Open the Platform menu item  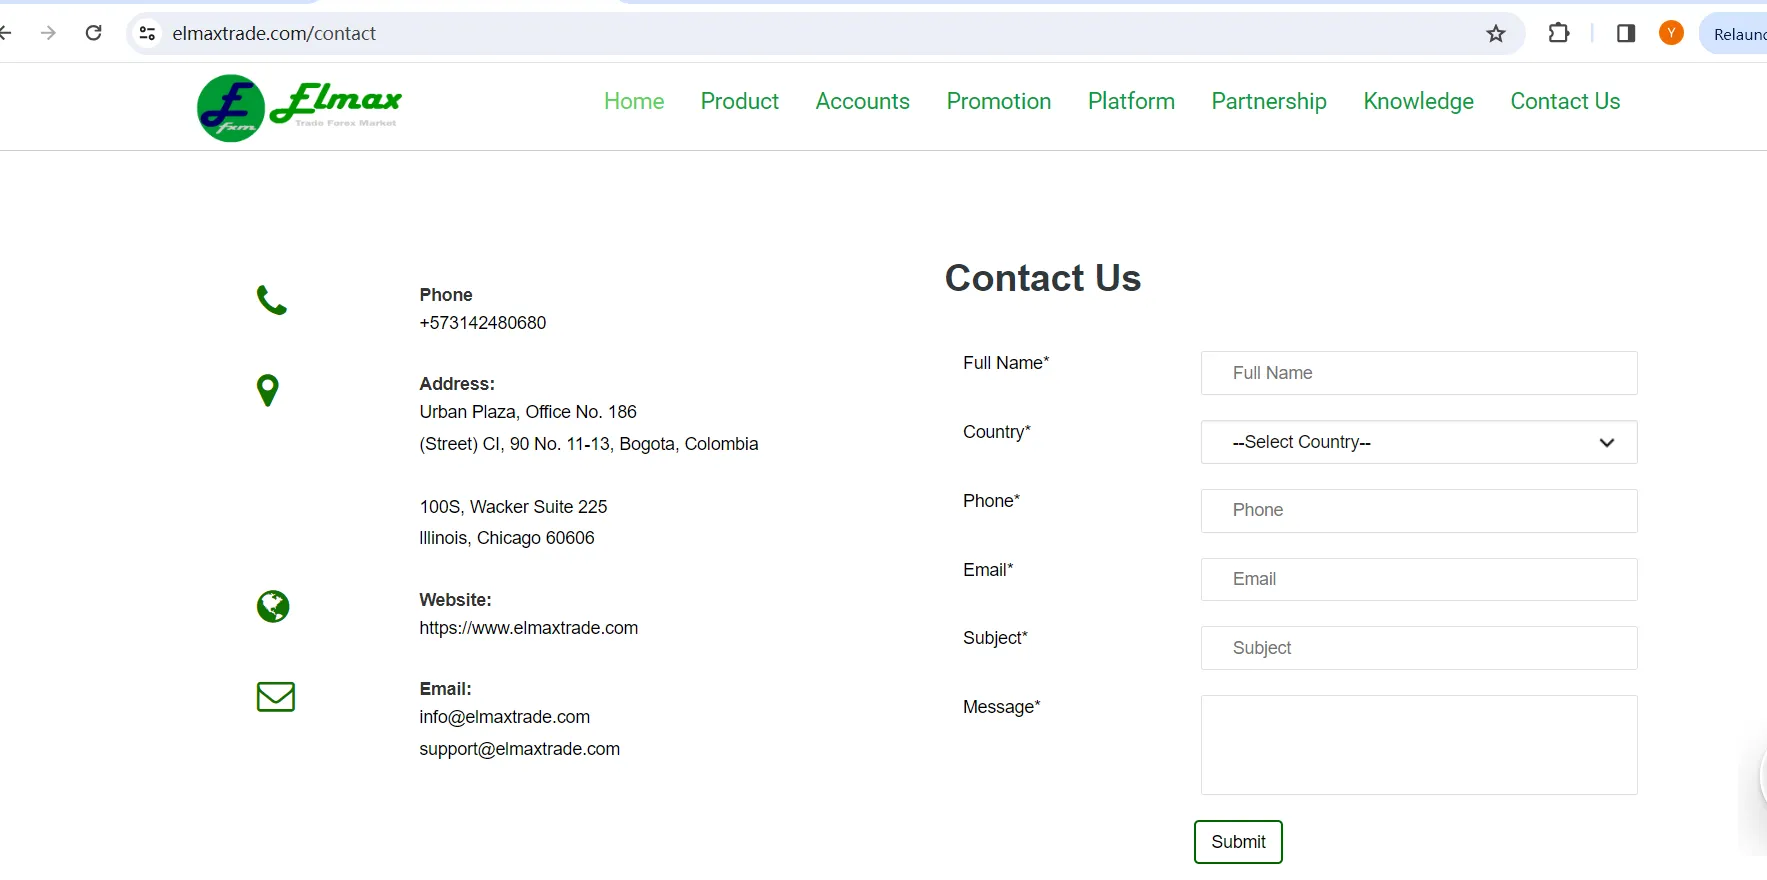click(1131, 101)
